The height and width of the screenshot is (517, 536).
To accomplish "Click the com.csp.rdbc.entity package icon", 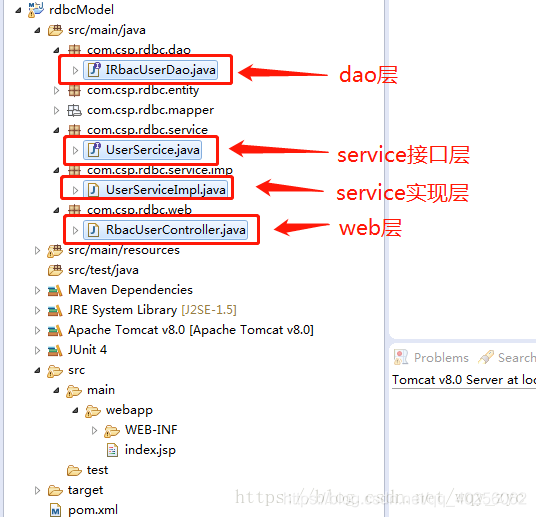I will tap(74, 90).
